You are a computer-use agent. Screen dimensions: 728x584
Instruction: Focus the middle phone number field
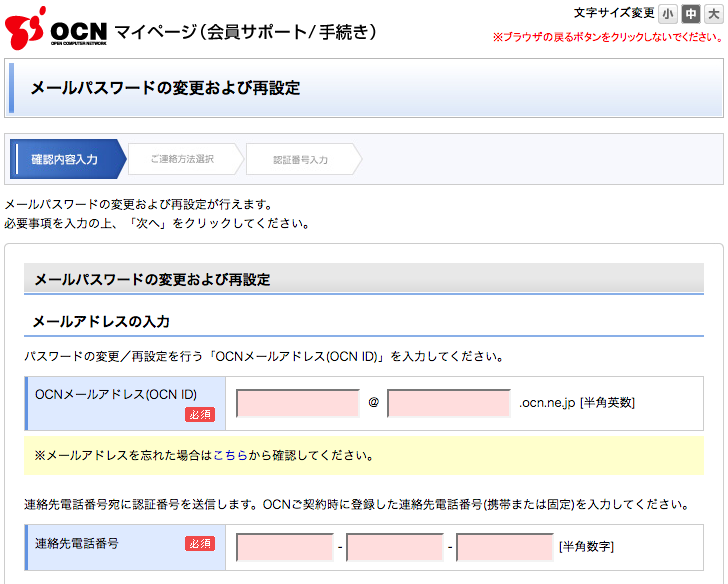(x=395, y=547)
